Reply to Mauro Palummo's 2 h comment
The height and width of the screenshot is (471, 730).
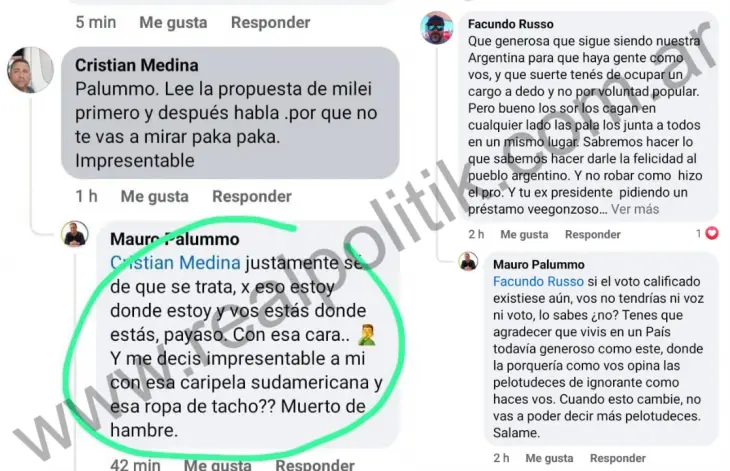618,458
